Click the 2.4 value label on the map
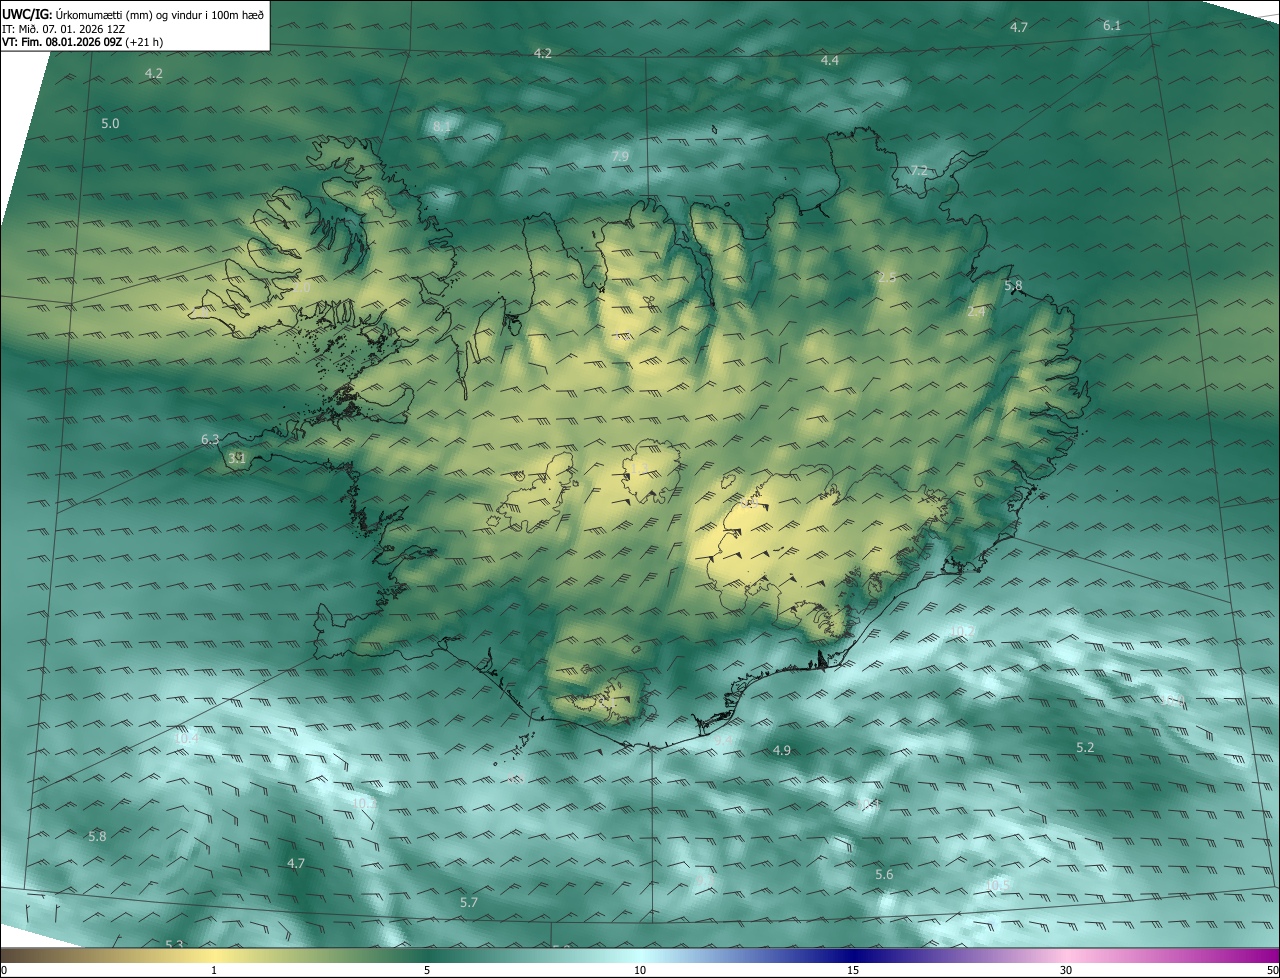1280x978 pixels. 977,312
